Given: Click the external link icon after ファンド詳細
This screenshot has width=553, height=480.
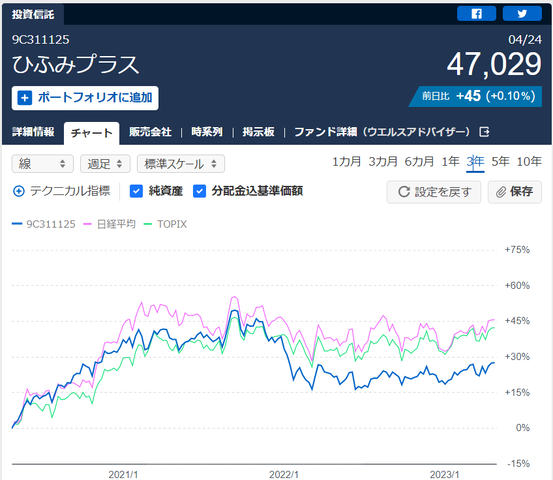Looking at the screenshot, I should coord(484,132).
